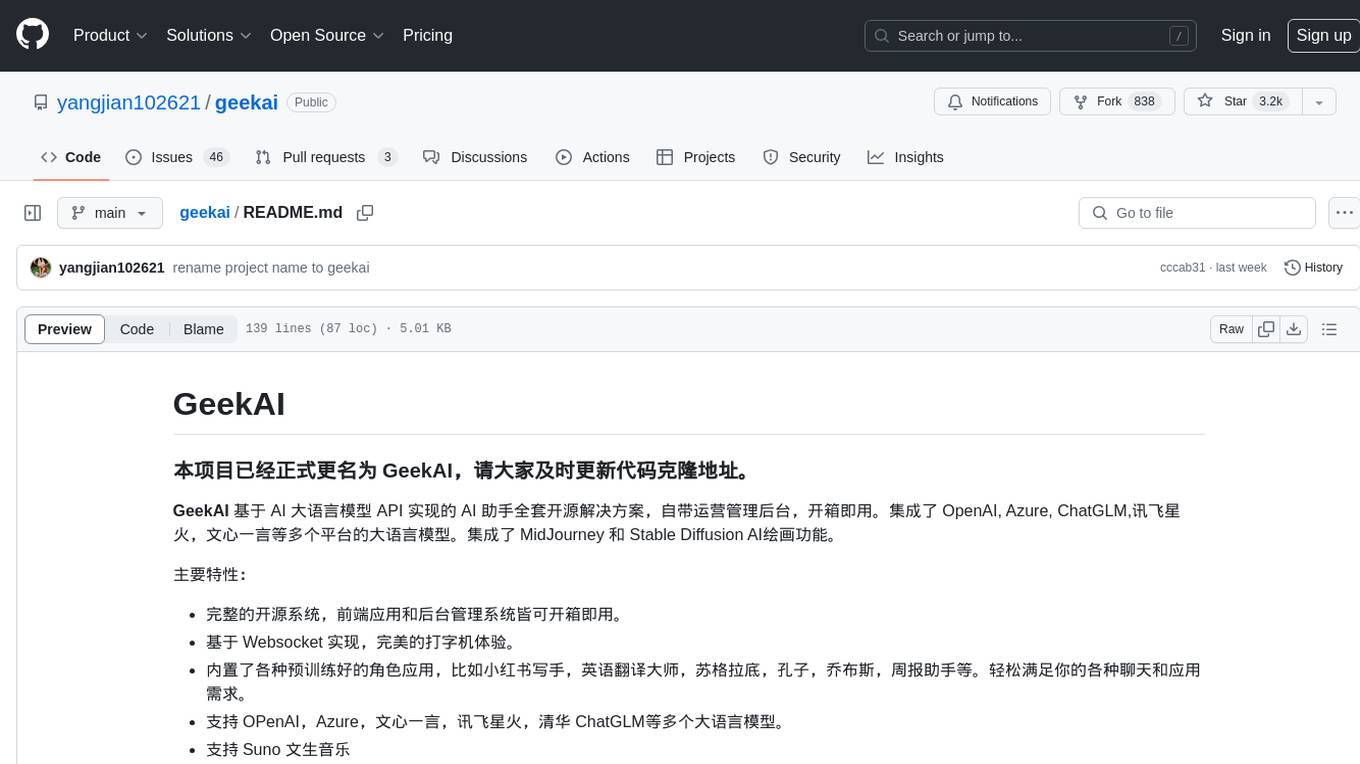Image resolution: width=1360 pixels, height=764 pixels.
Task: Click the Sign up button
Action: (1323, 35)
